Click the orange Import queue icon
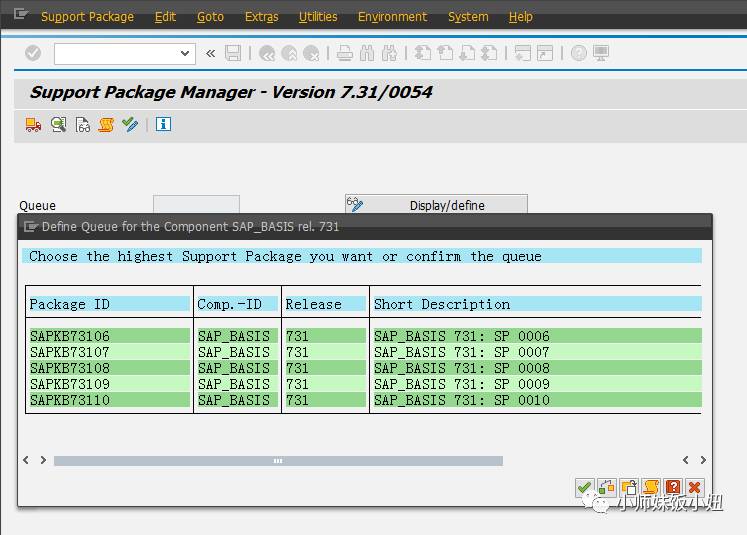The height and width of the screenshot is (535, 747). (106, 125)
